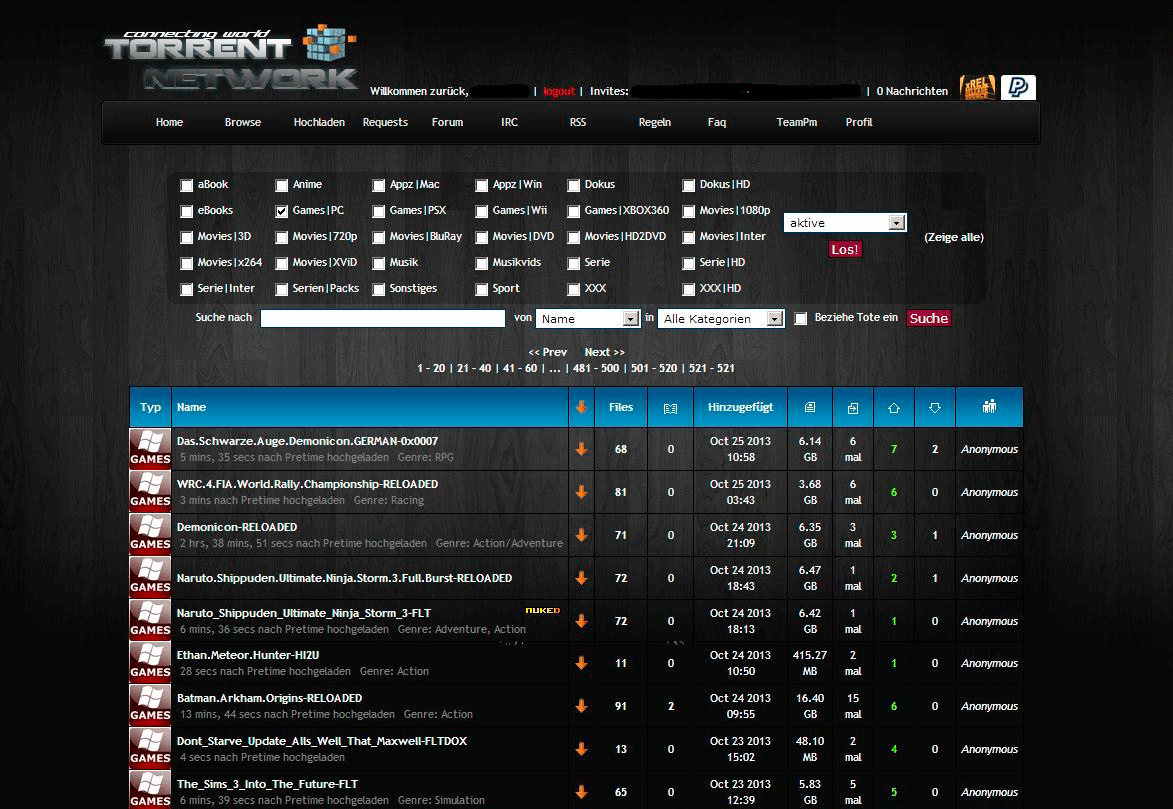Screen dimensions: 1173x809
Task: Open Batman.Arkham.Origins-RELOADED torrent details
Action: coord(269,698)
